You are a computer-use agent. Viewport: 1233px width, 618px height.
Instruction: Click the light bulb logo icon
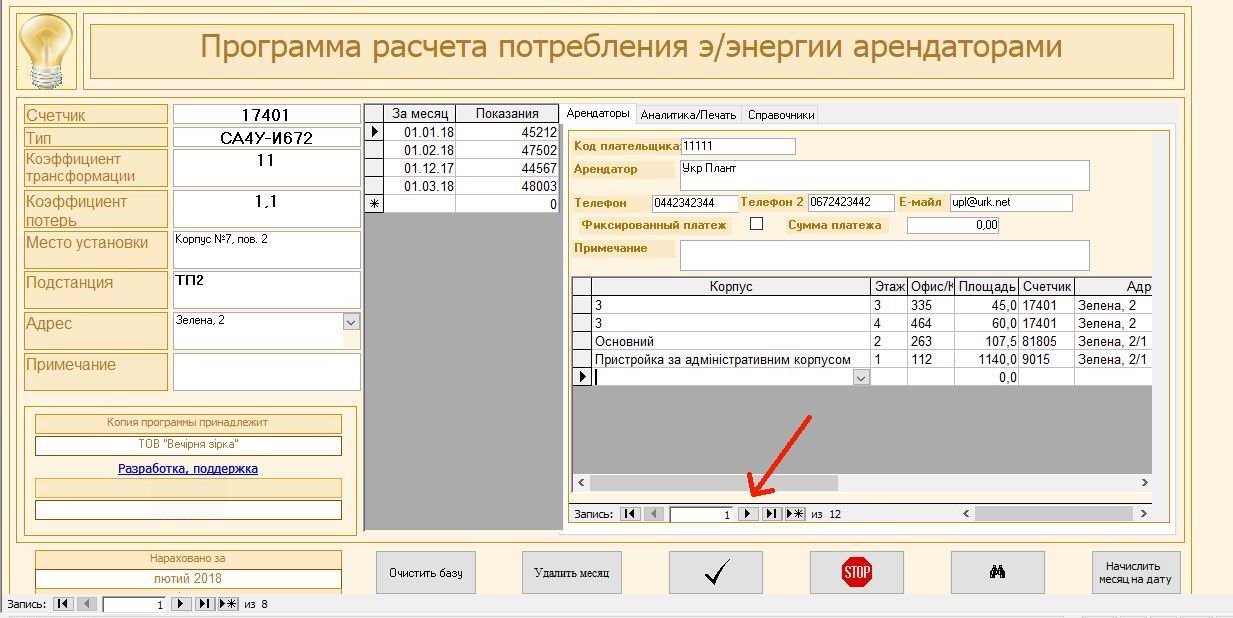[47, 50]
